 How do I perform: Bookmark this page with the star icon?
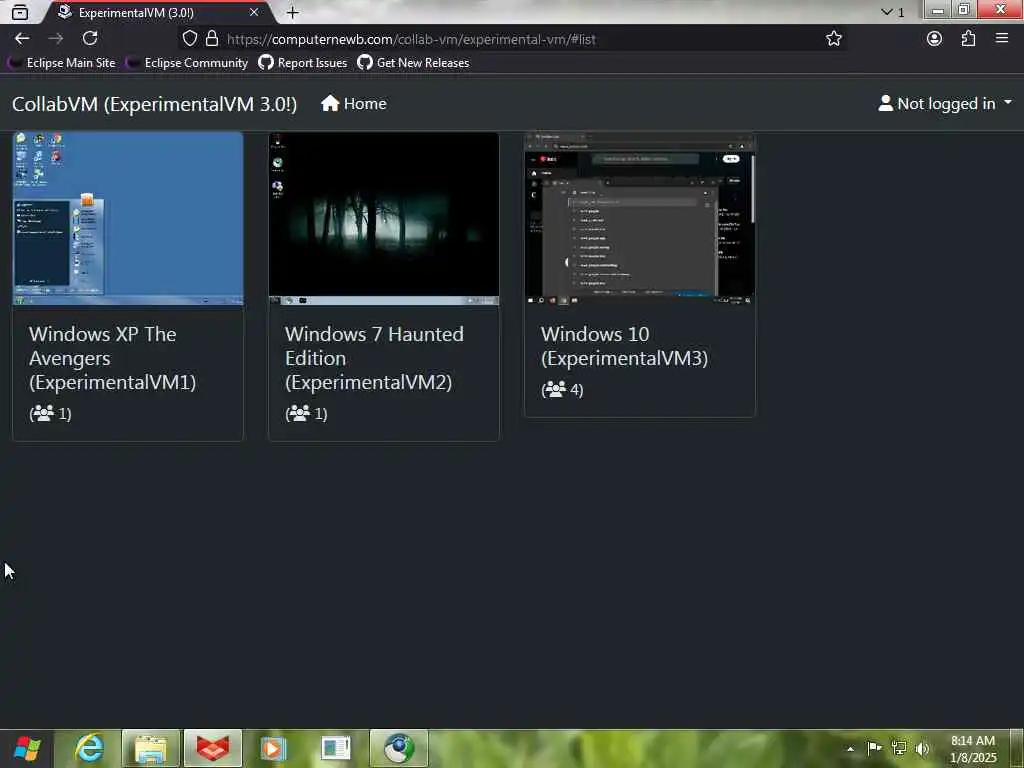tap(833, 39)
